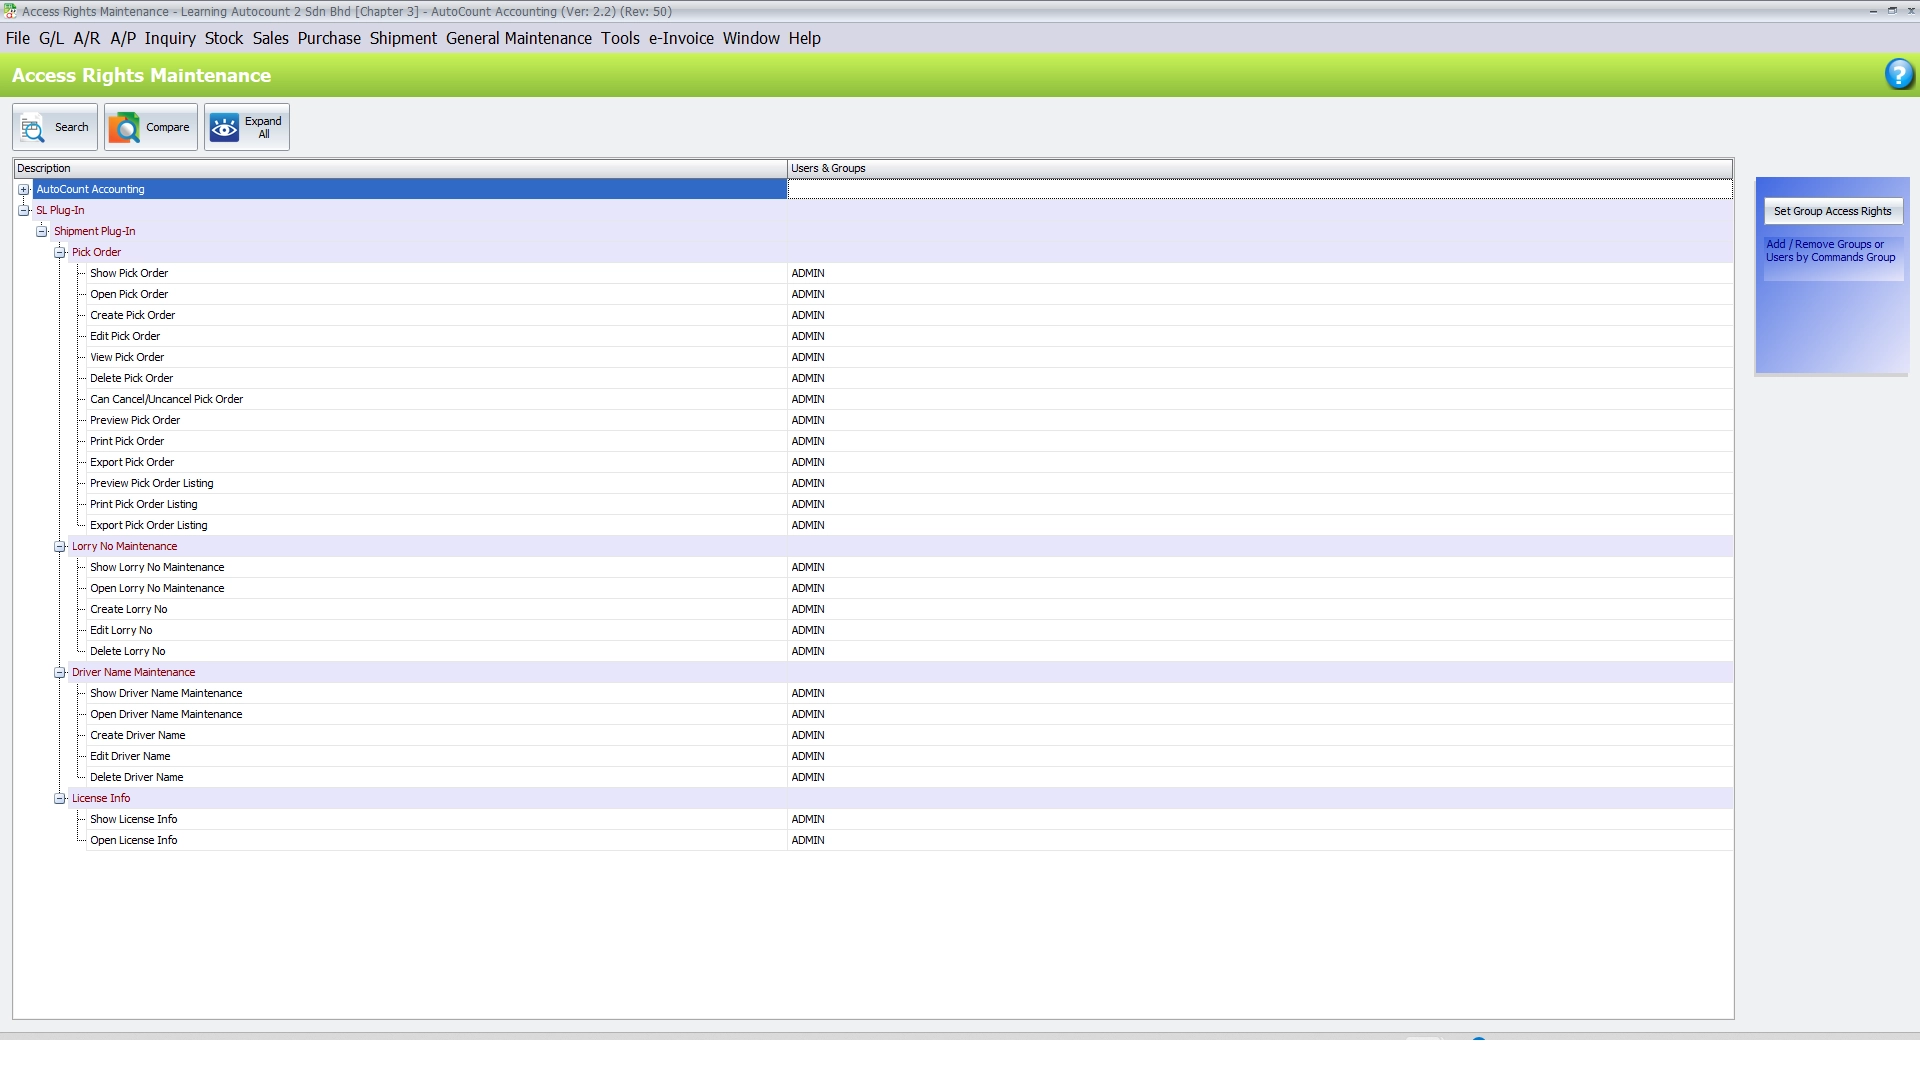This screenshot has height=1080, width=1920.
Task: Open the Purchase menu
Action: [x=329, y=38]
